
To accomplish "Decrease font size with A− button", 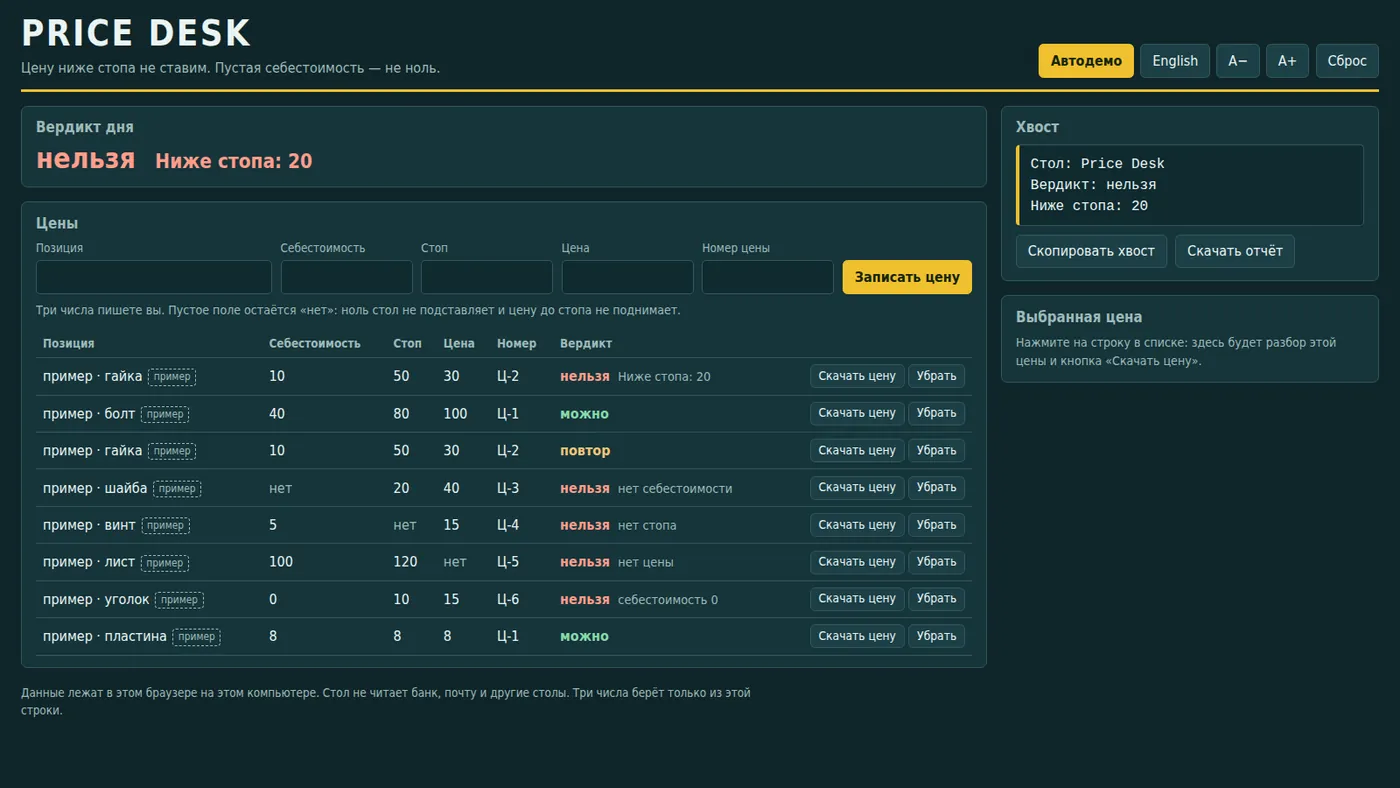I will coord(1238,61).
